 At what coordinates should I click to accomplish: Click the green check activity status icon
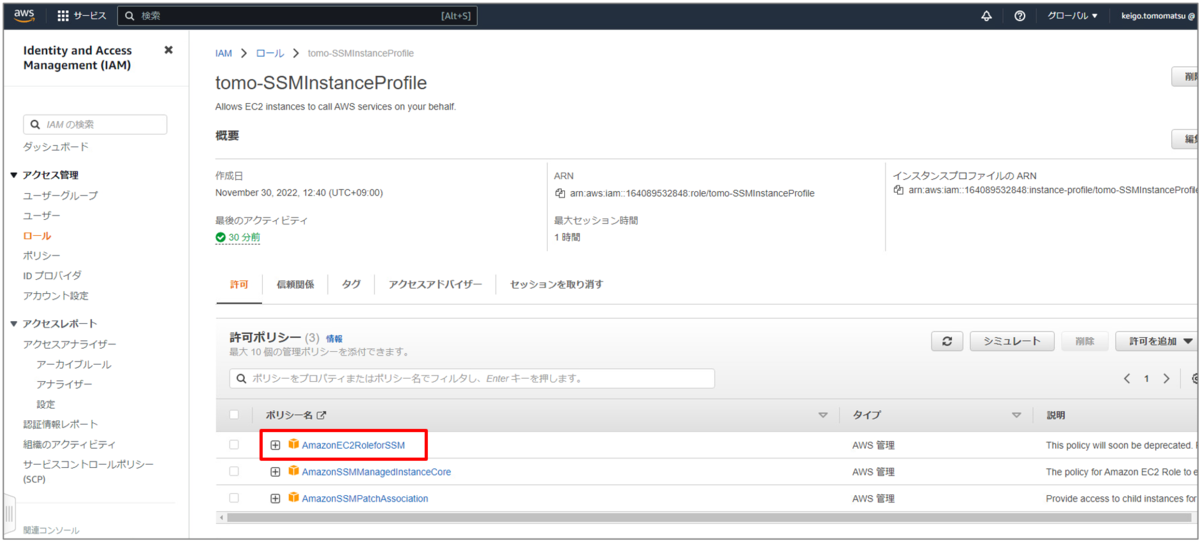221,237
